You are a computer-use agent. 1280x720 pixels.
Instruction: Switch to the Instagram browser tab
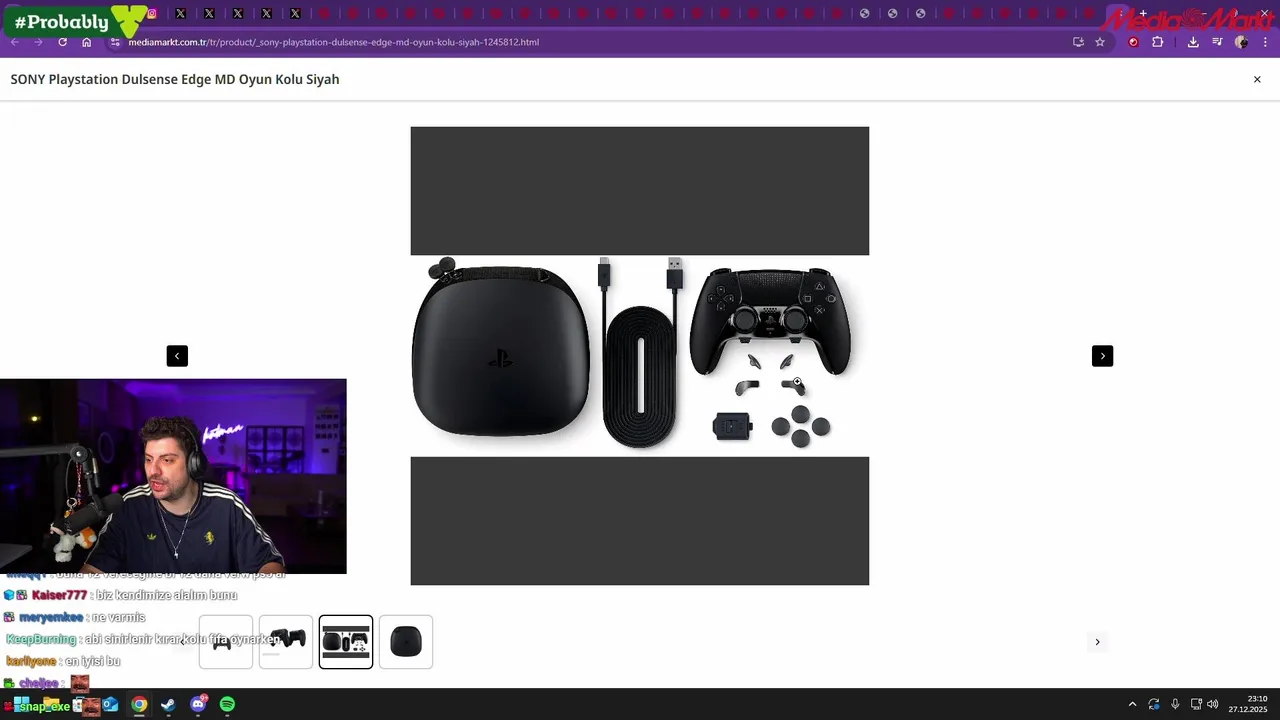coord(152,14)
